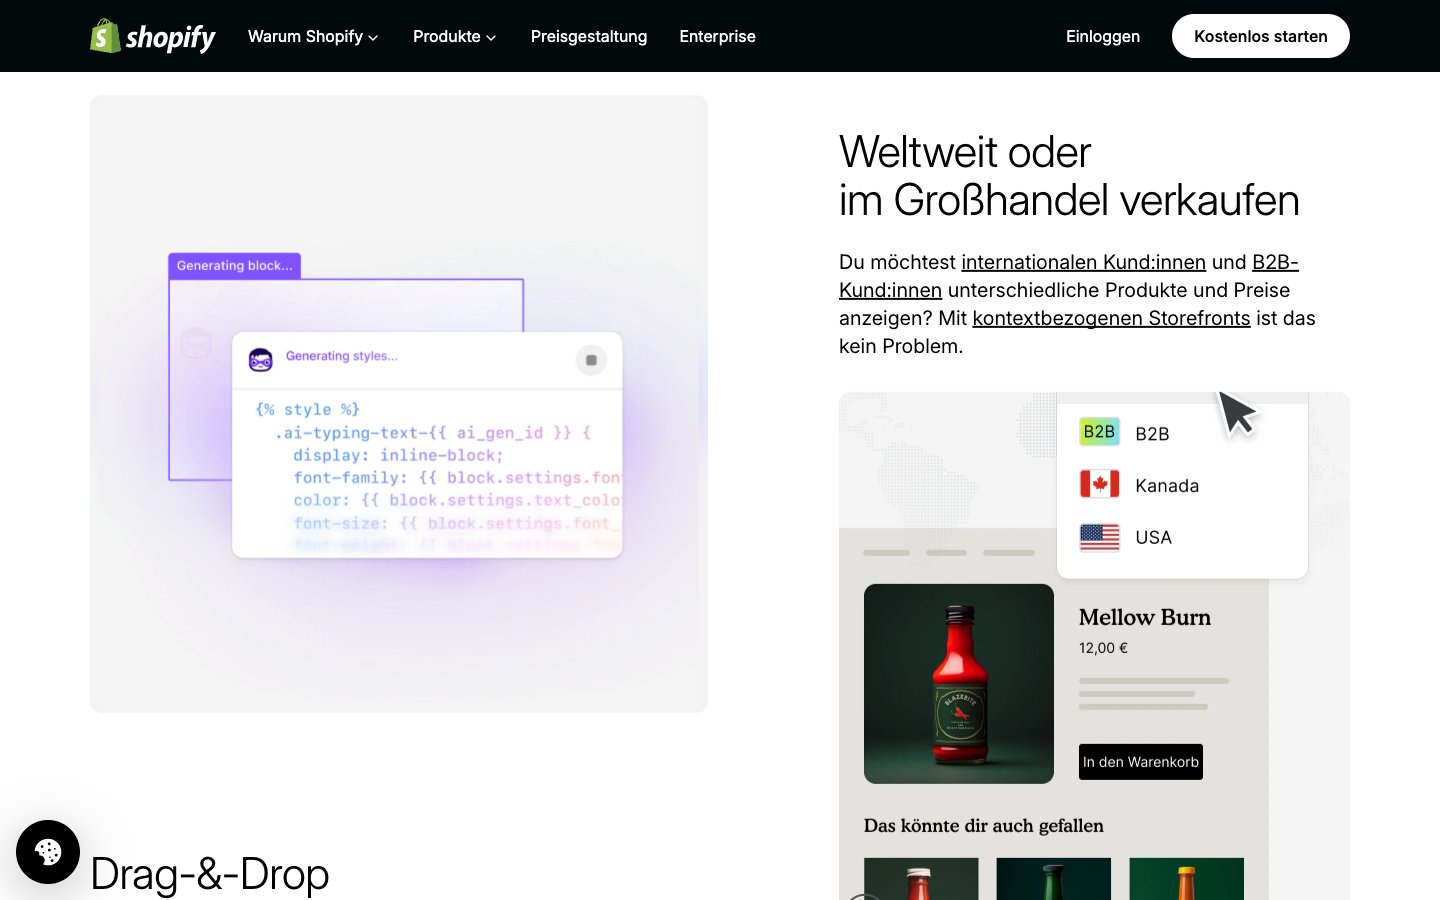Click the Shopify logo in the header
The height and width of the screenshot is (900, 1440).
(x=153, y=36)
